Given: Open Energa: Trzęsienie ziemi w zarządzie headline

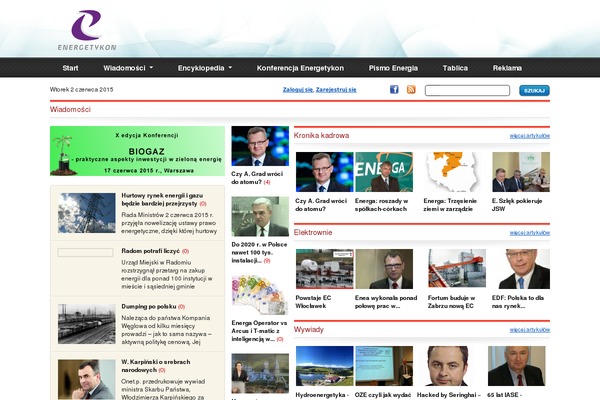Looking at the screenshot, I should pyautogui.click(x=450, y=205).
